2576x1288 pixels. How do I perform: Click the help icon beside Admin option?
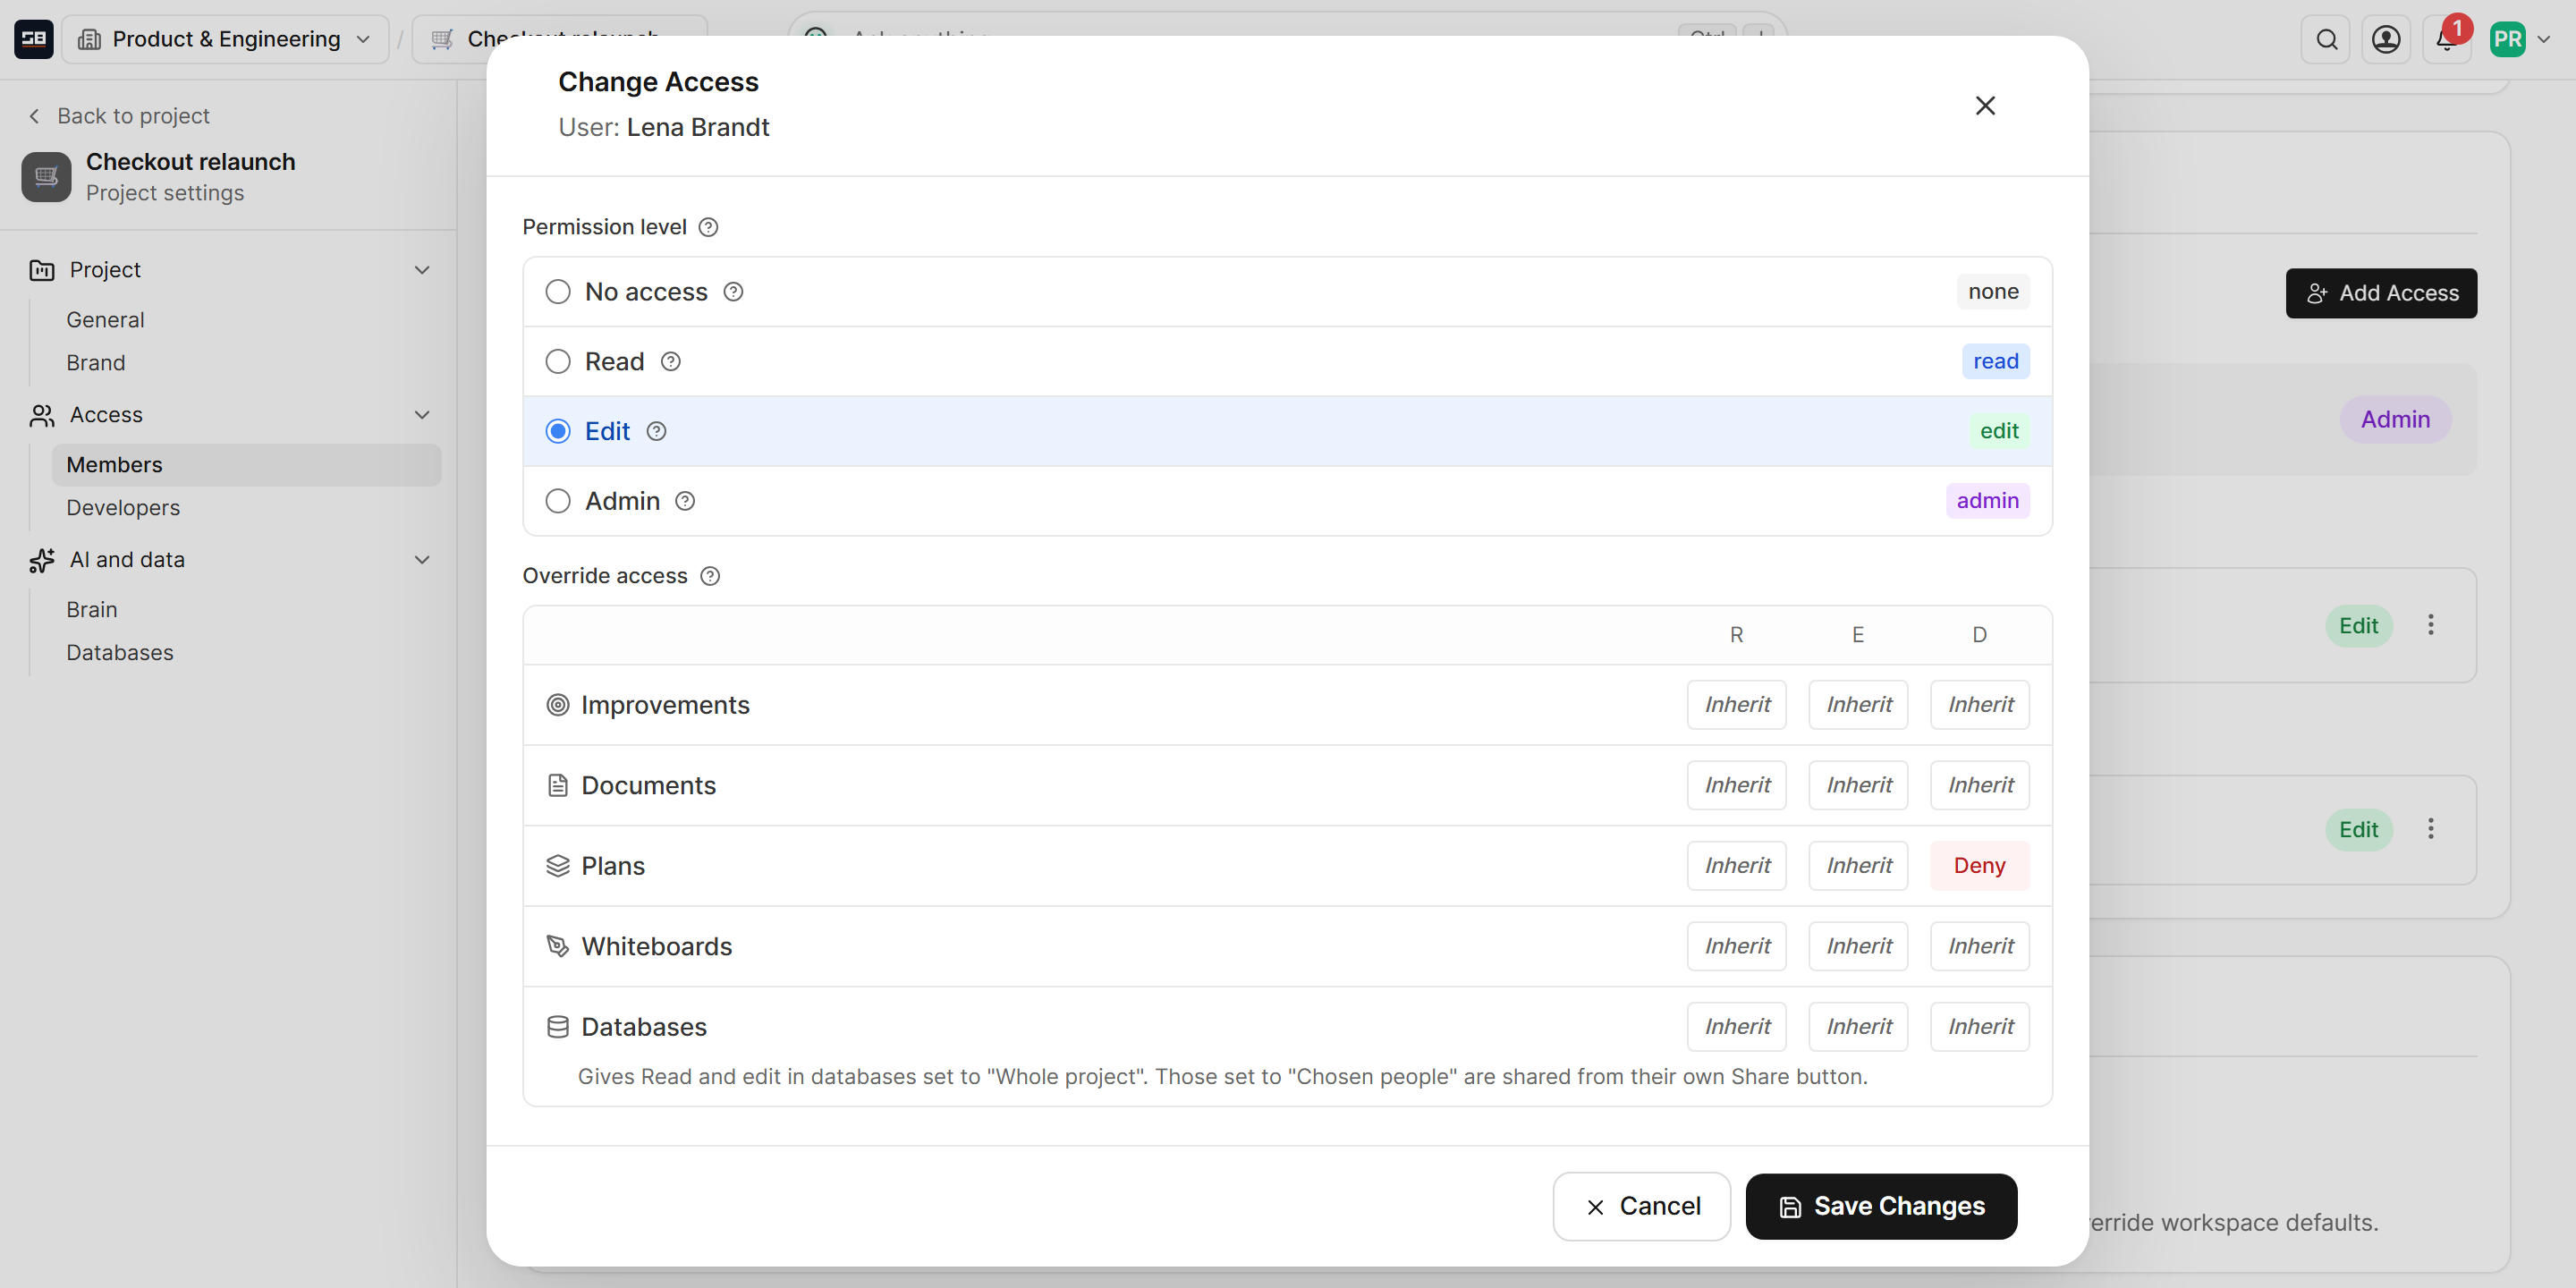point(685,501)
